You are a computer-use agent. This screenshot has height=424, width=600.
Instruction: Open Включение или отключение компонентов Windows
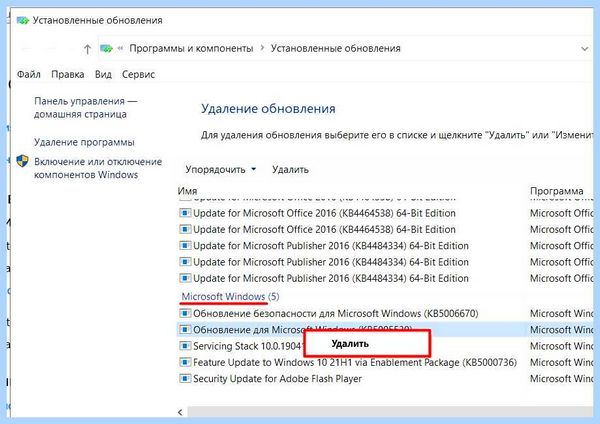click(x=98, y=168)
